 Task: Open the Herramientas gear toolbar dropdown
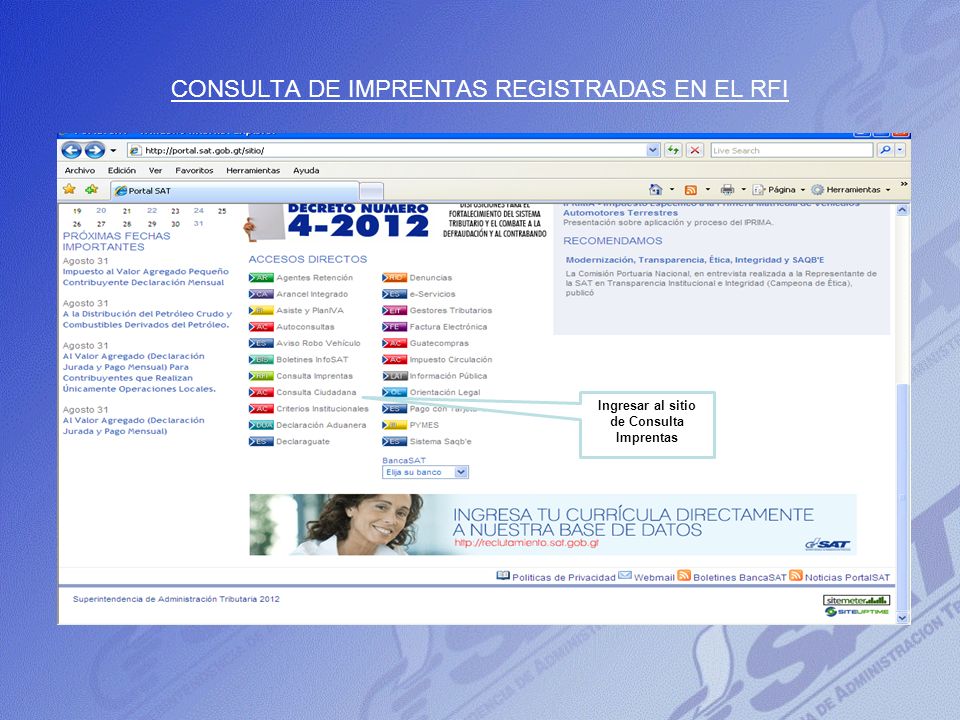(x=850, y=190)
